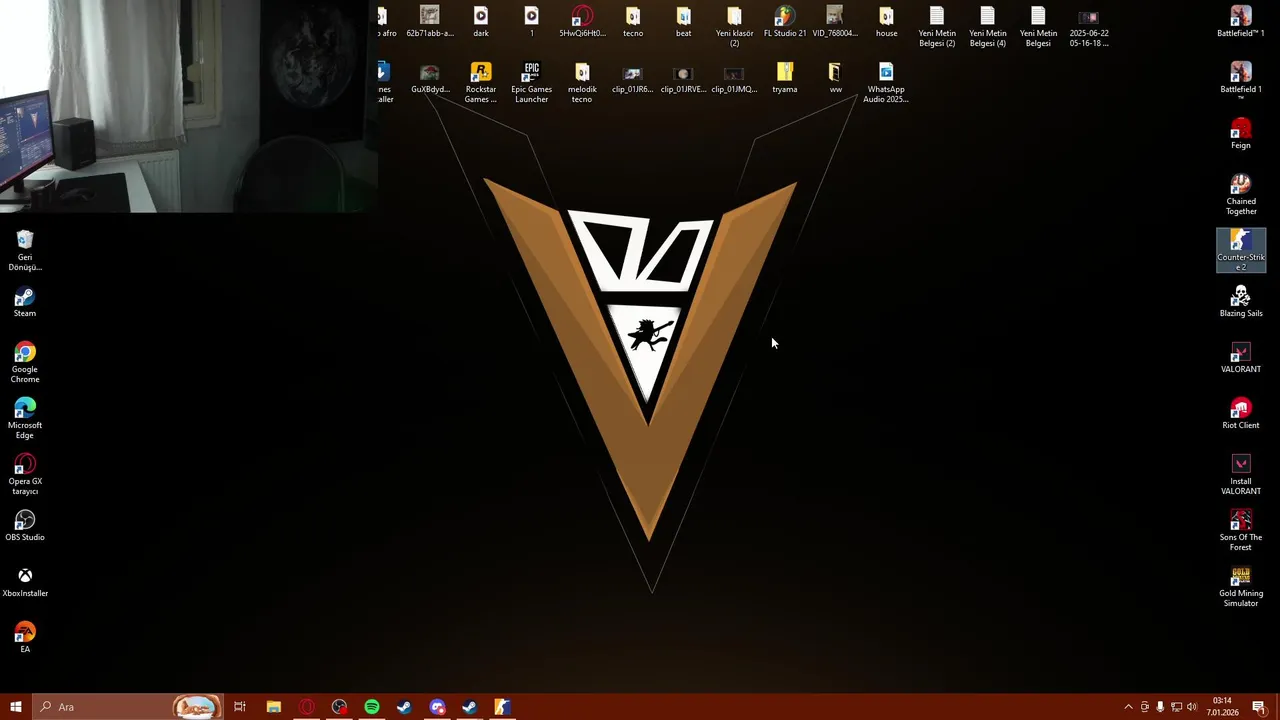Viewport: 1280px width, 720px height.
Task: Select the 'dark' media file
Action: point(481,22)
